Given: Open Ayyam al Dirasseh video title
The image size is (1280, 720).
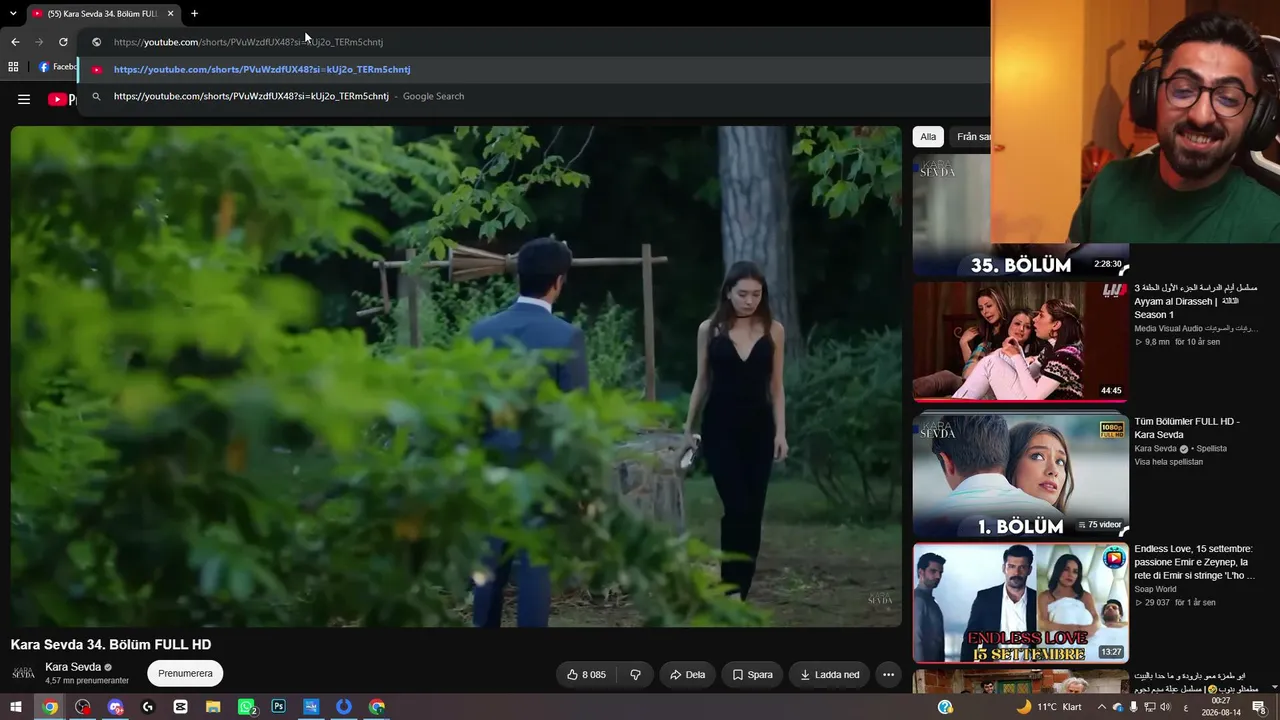Looking at the screenshot, I should coord(1195,301).
